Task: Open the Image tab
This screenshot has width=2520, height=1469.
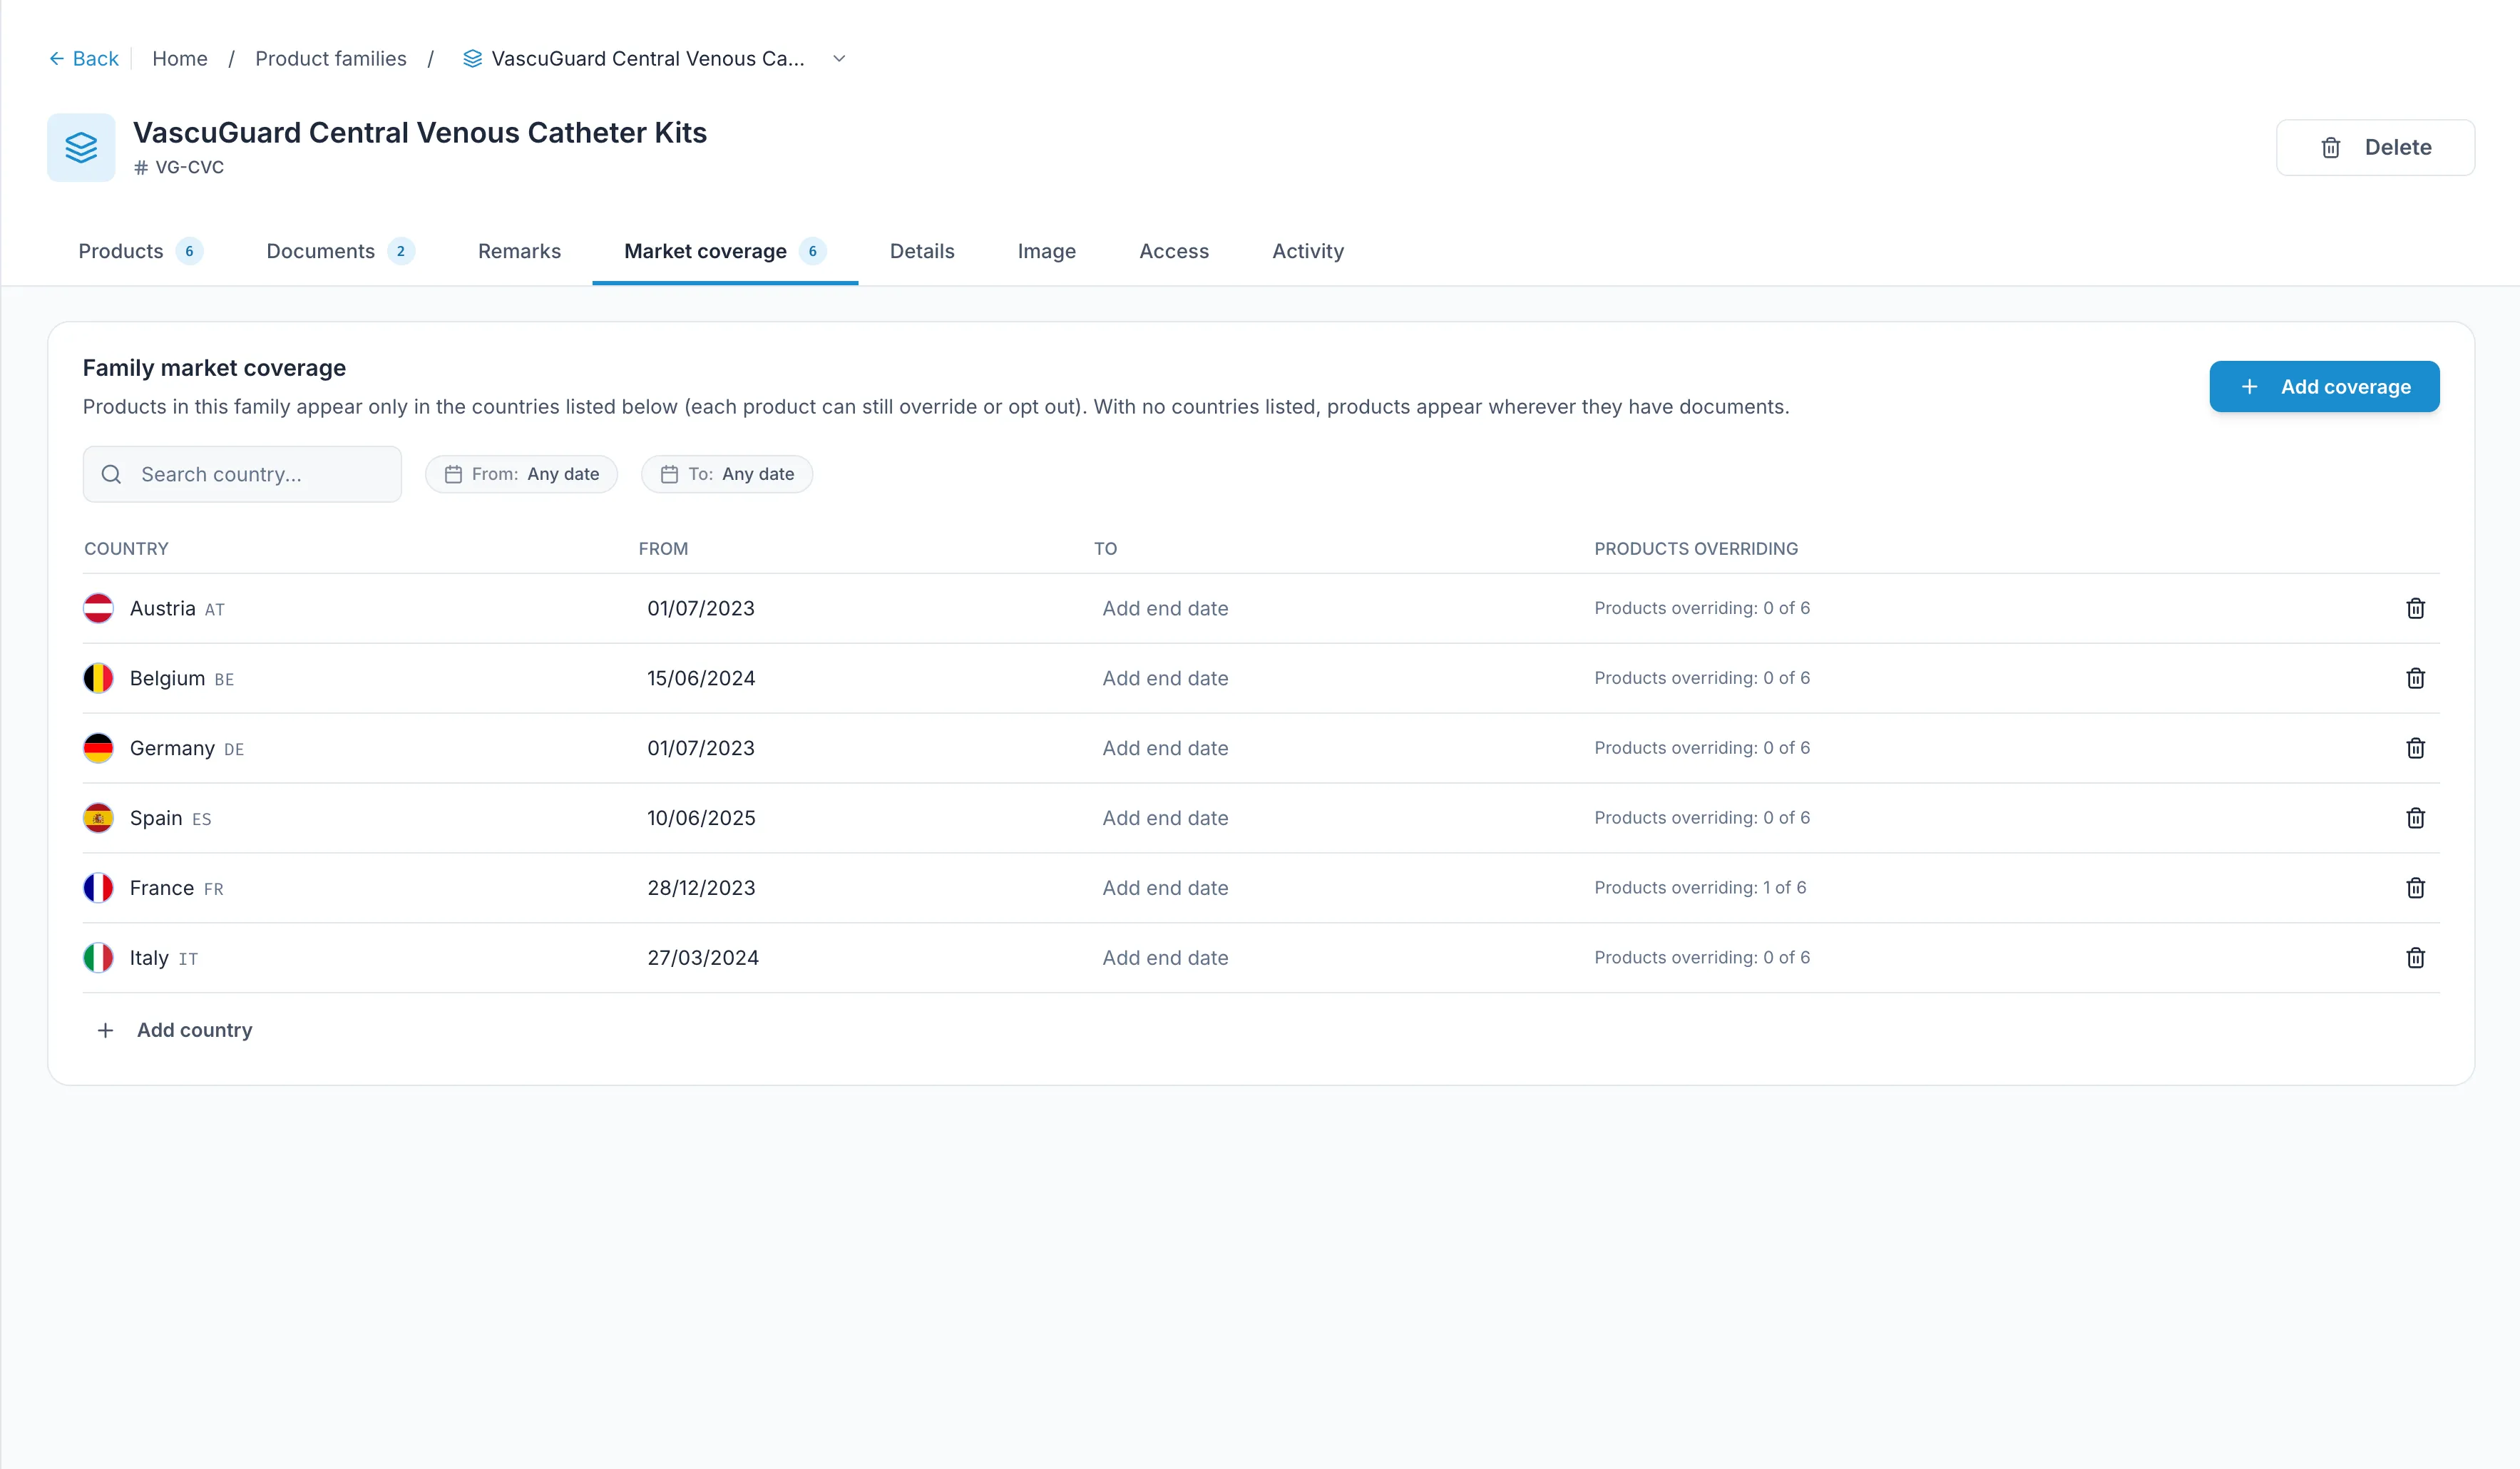Action: click(x=1046, y=251)
